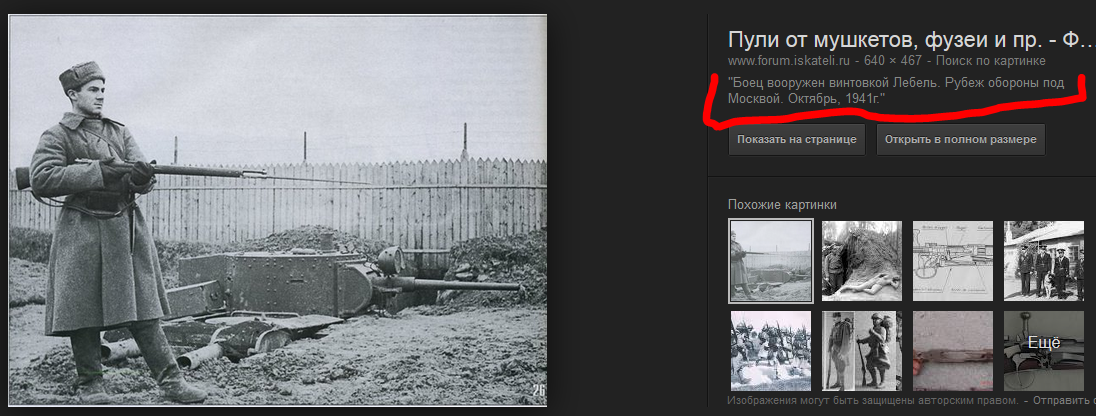Screen dimensions: 1096x416
Task: Click the "Показать на странице" button
Action: click(x=797, y=139)
